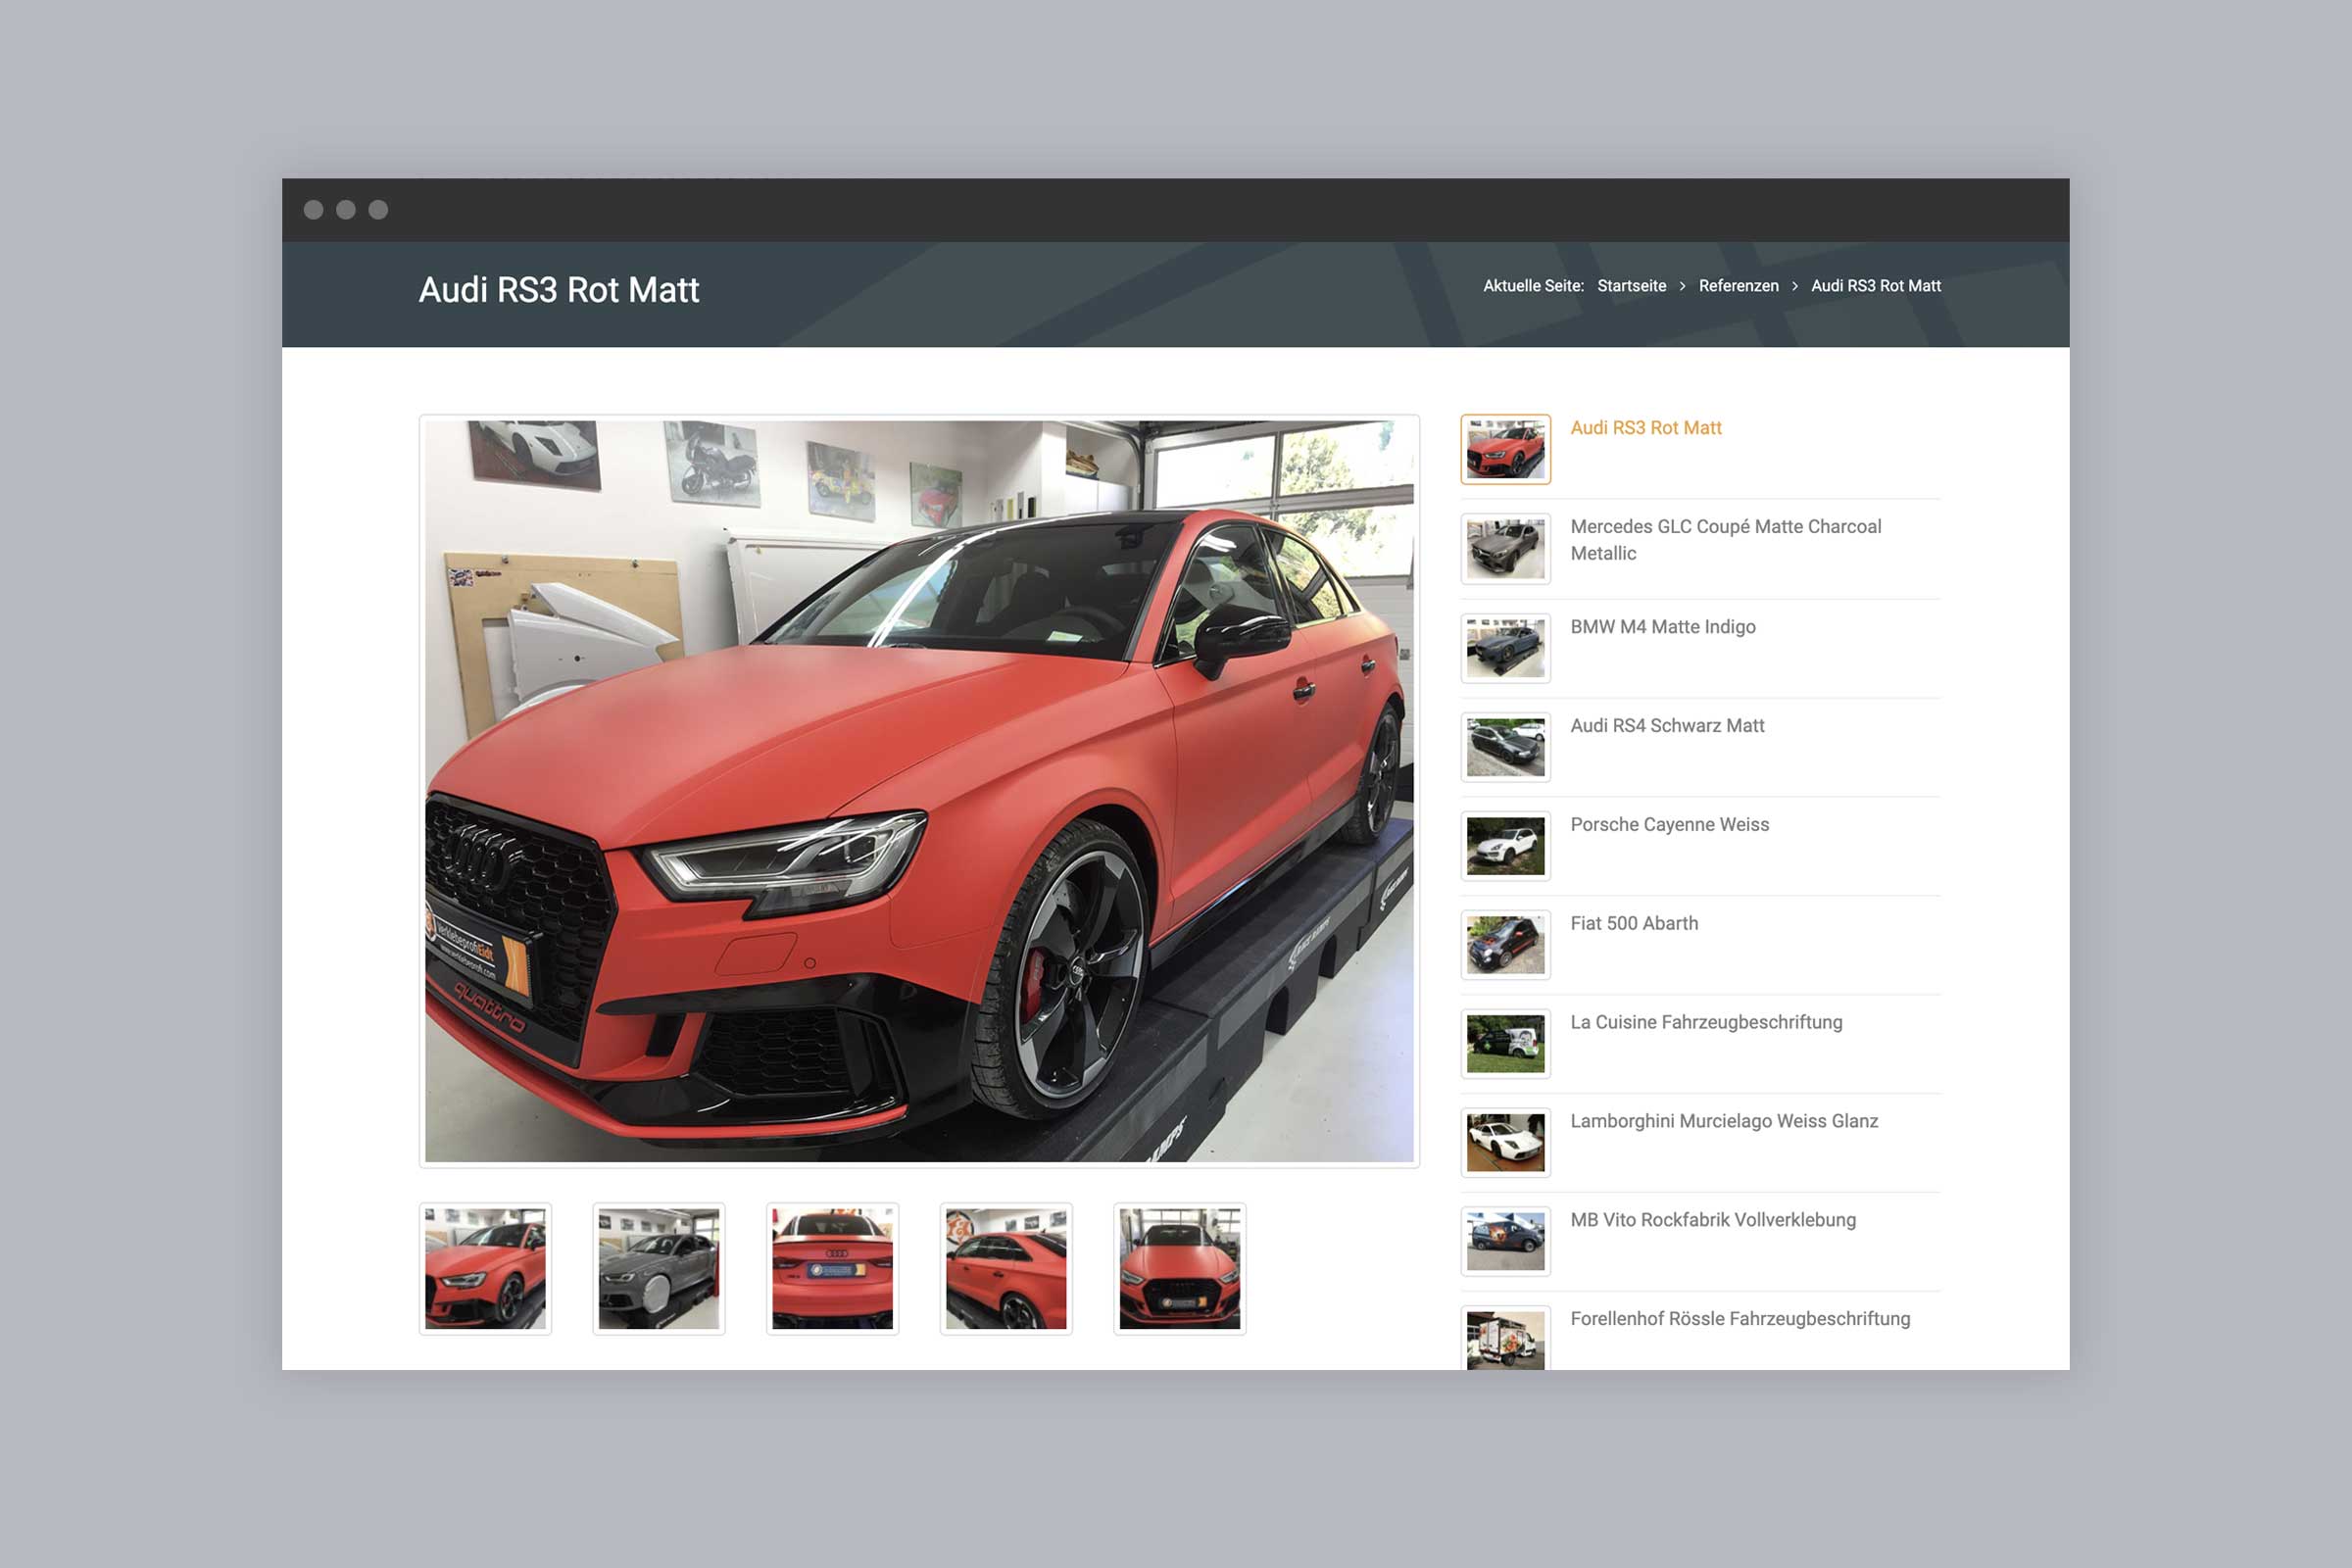Show the head-on front view Audi thumbnail
2352x1568 pixels.
[x=1179, y=1268]
